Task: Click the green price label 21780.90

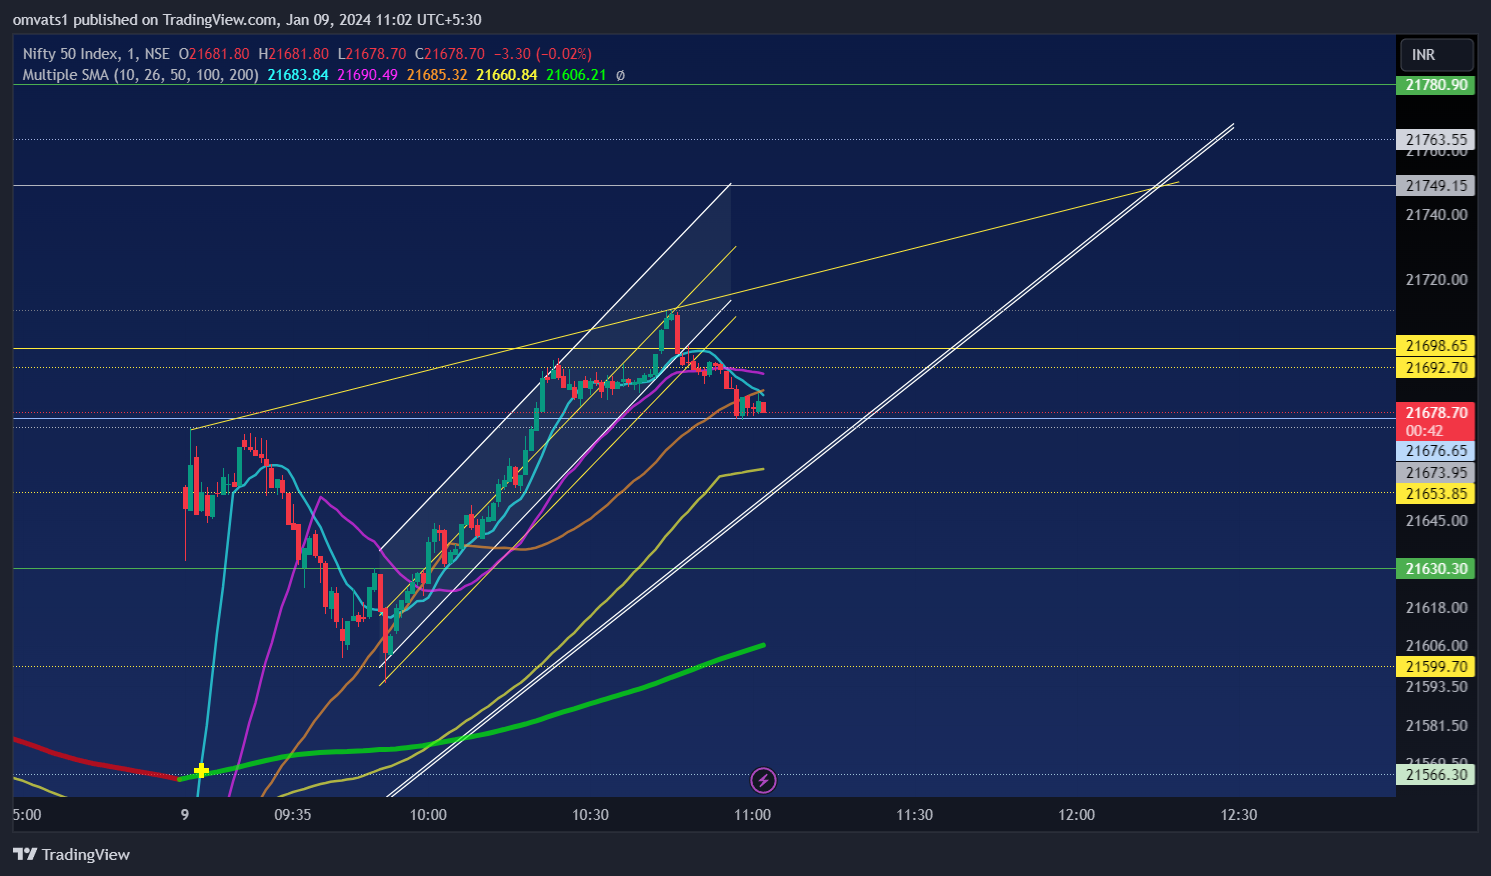Action: pos(1436,85)
